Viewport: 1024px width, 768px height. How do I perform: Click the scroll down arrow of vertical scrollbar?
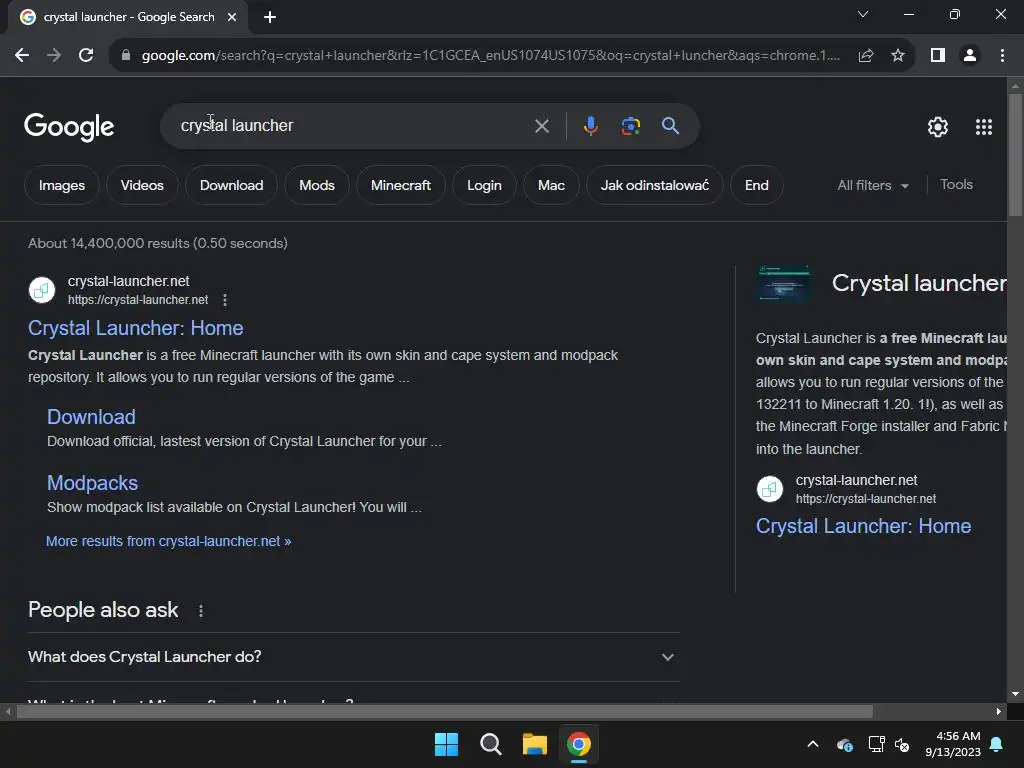click(1015, 694)
